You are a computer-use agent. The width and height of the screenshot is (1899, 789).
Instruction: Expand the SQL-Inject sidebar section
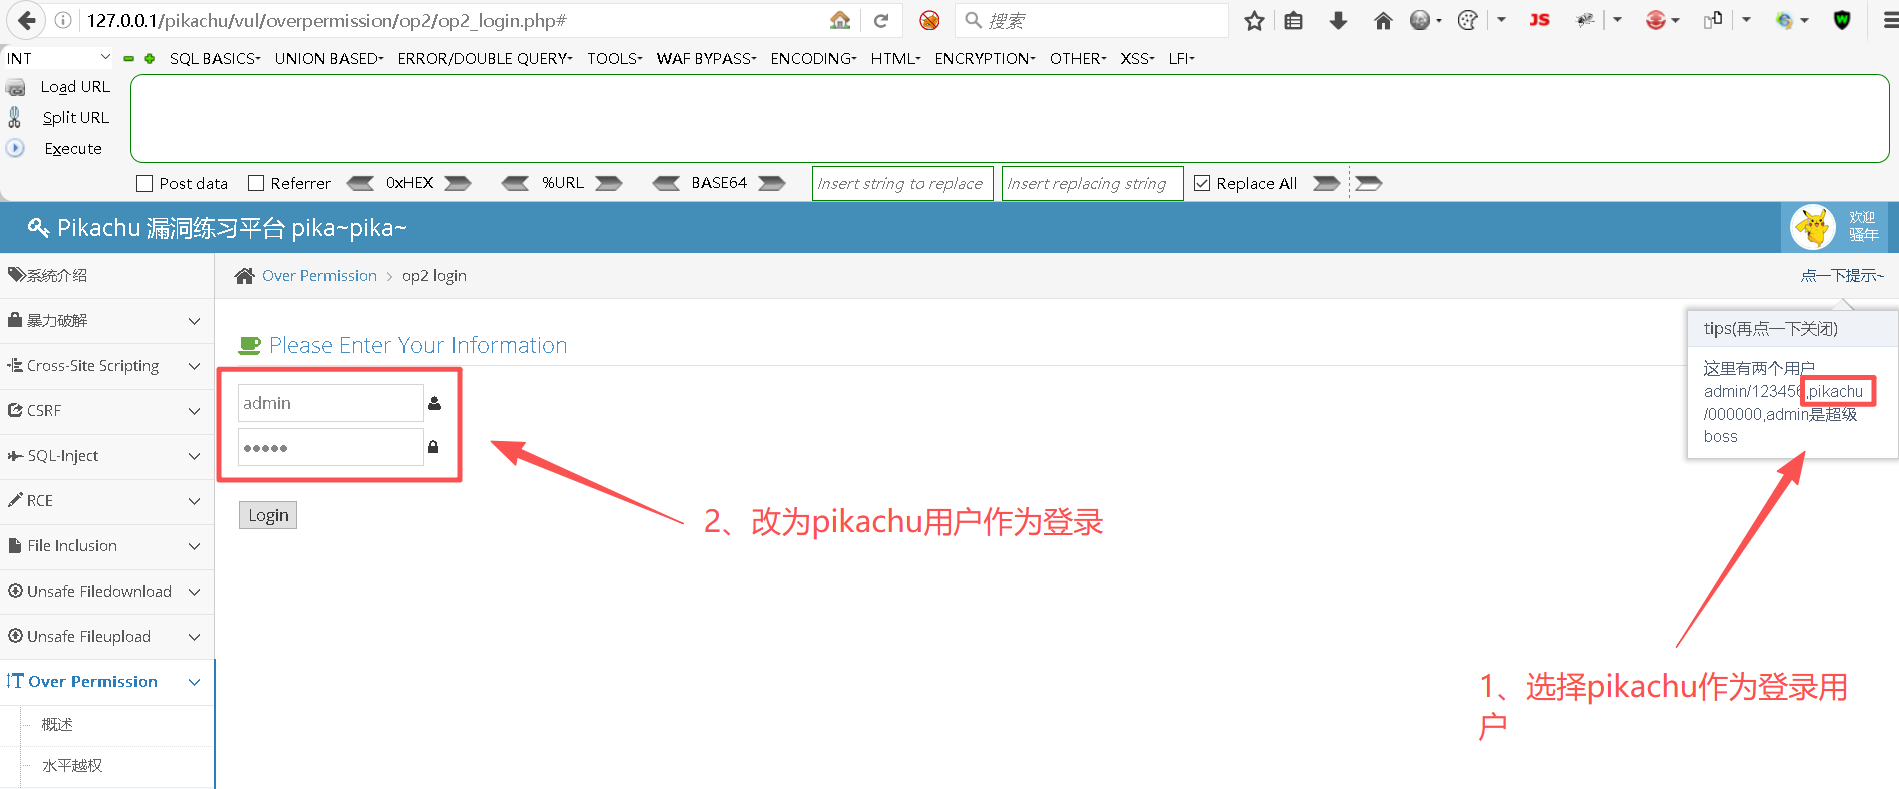tap(107, 456)
